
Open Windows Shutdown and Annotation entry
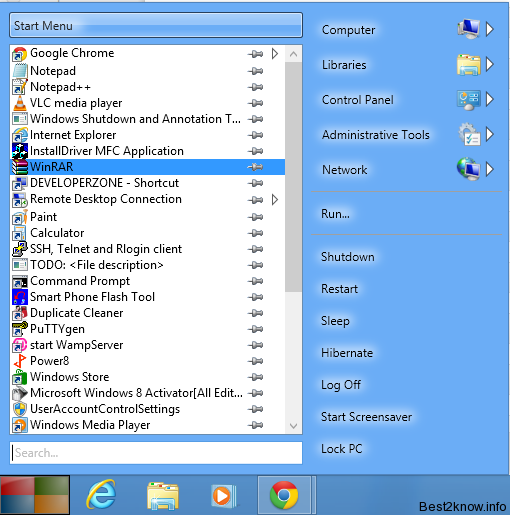[147, 119]
